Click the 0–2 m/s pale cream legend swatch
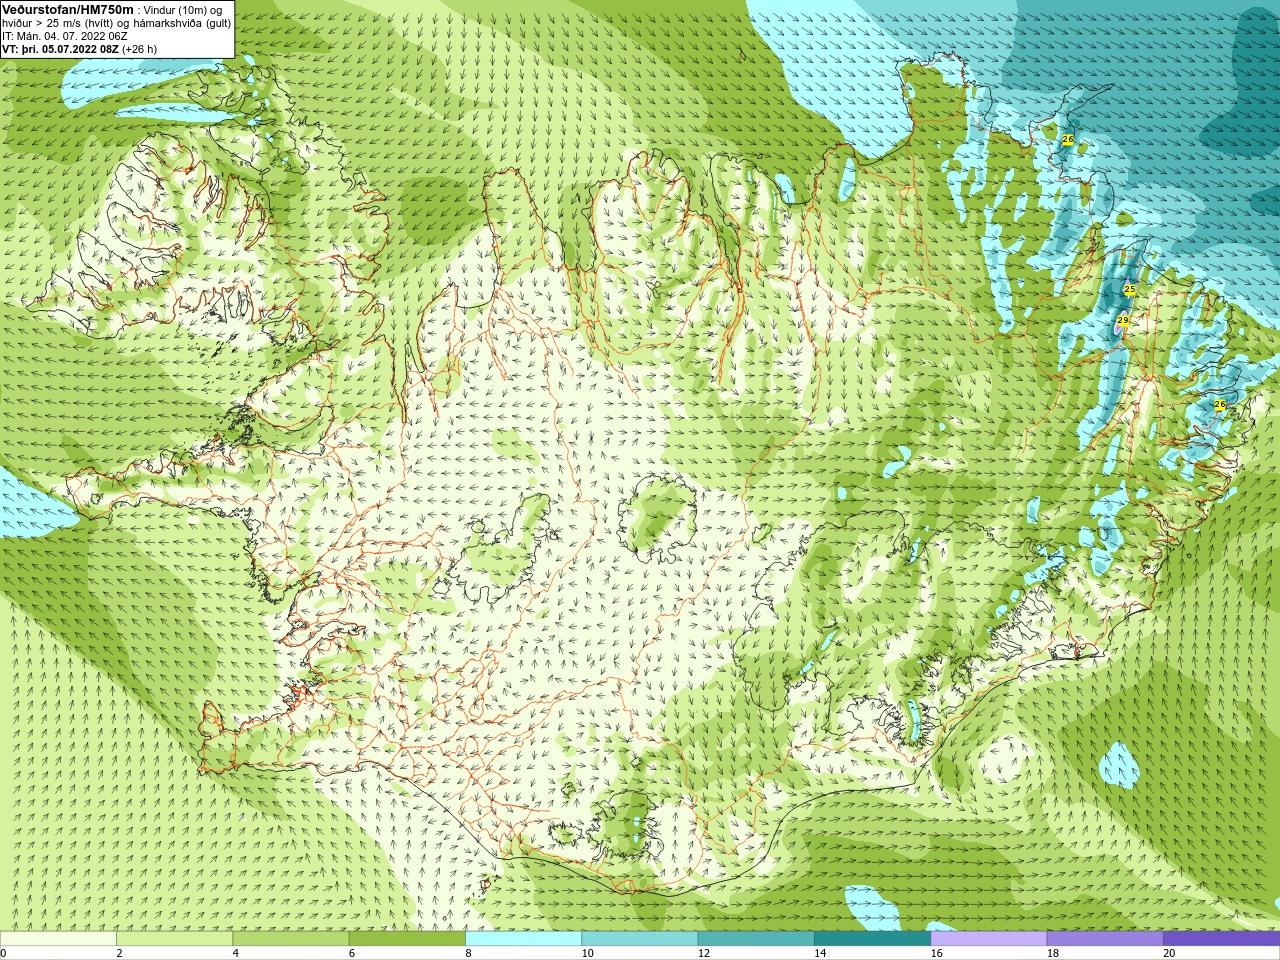 point(58,939)
